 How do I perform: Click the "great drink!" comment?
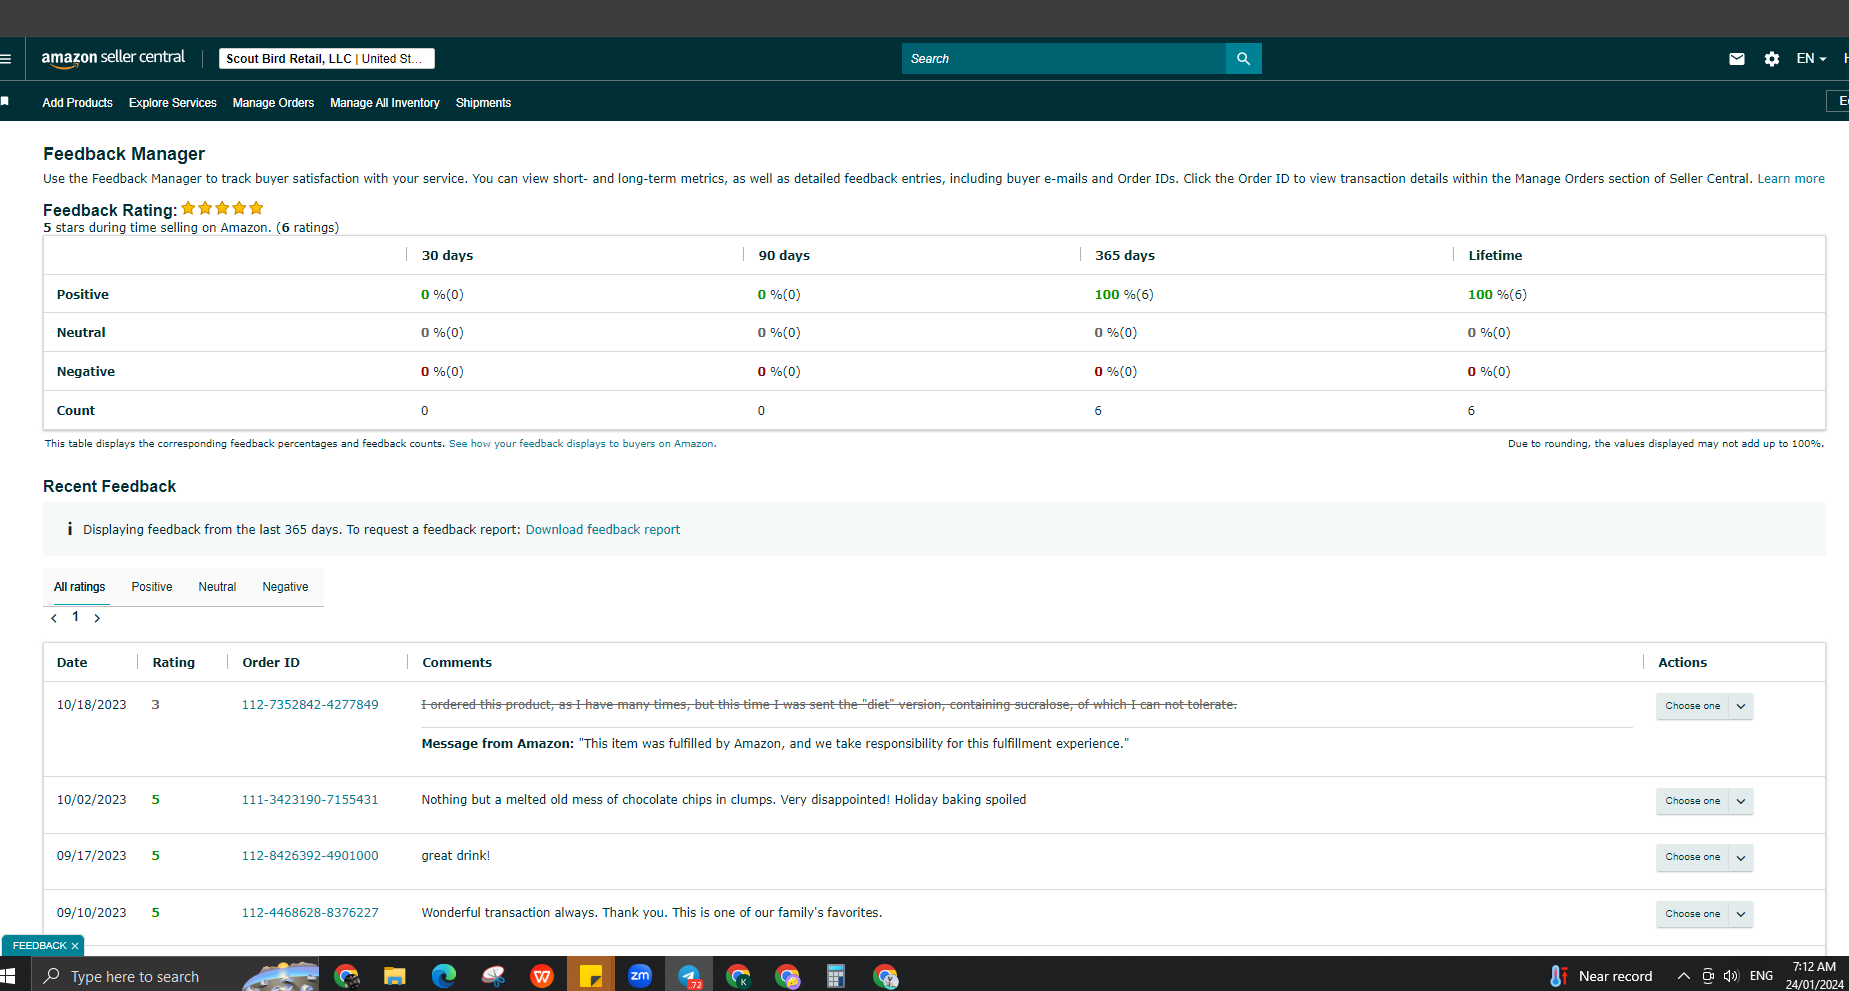(x=456, y=856)
